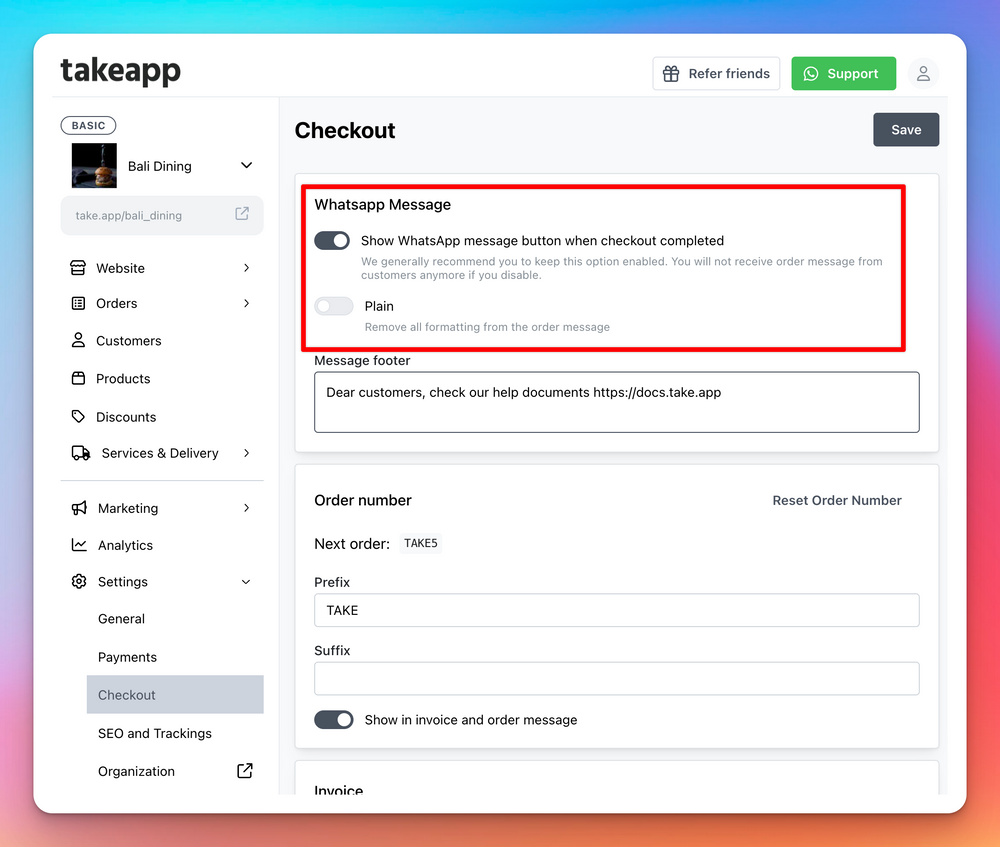This screenshot has height=847, width=1000.
Task: Toggle Show in invoice and order message
Action: [334, 719]
